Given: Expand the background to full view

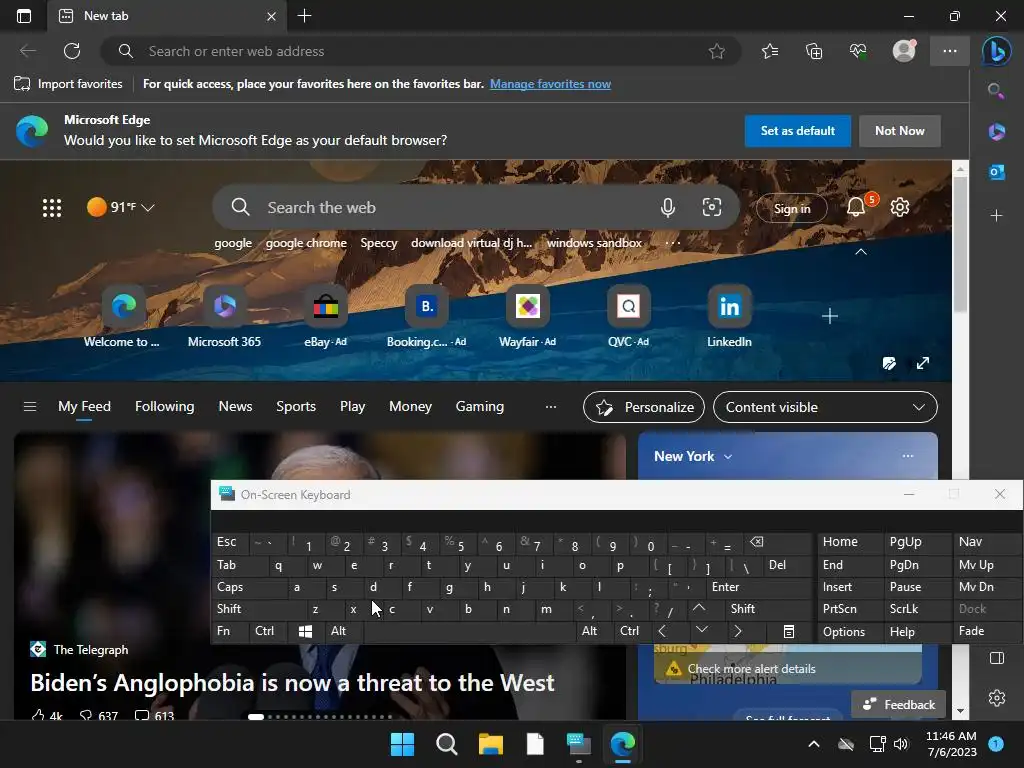Looking at the screenshot, I should [922, 363].
